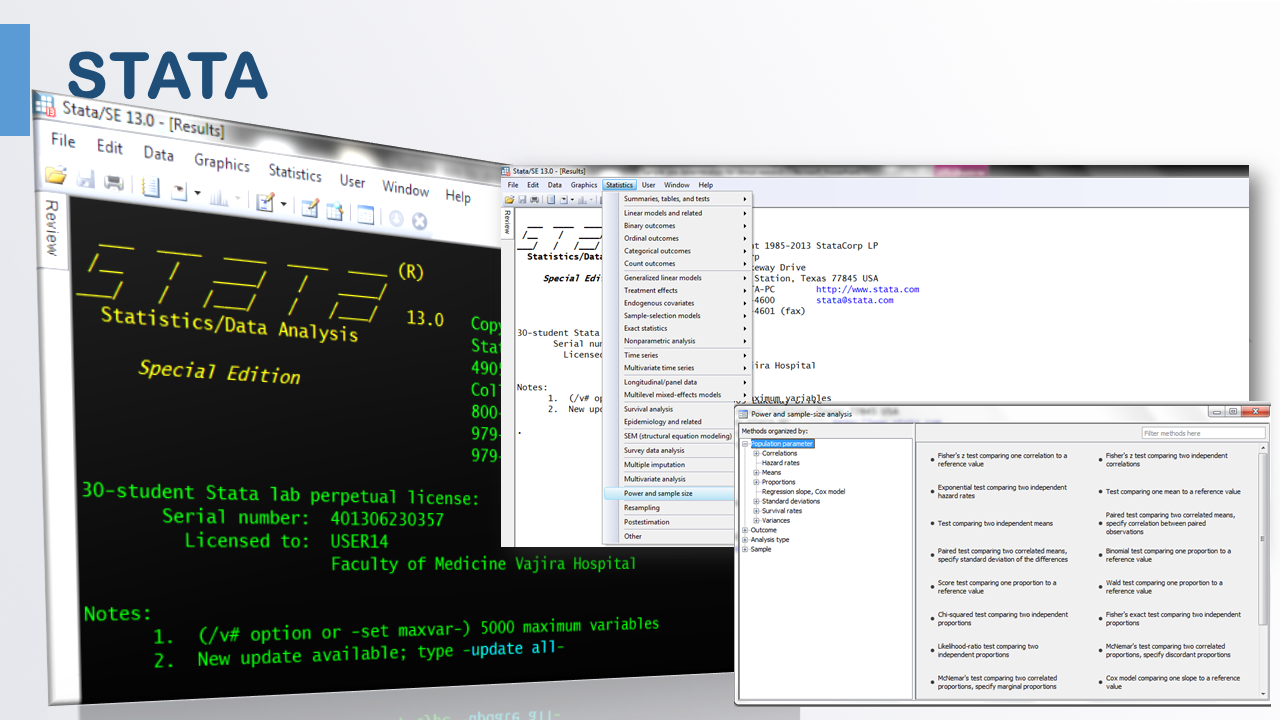Expand the Outcome tree node
This screenshot has width=1280, height=720.
pyautogui.click(x=745, y=530)
